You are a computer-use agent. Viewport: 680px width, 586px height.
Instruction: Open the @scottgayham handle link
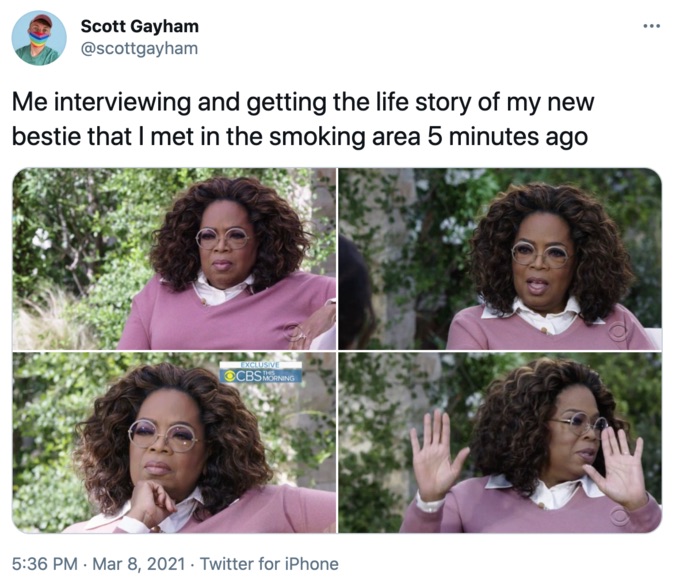pos(139,48)
